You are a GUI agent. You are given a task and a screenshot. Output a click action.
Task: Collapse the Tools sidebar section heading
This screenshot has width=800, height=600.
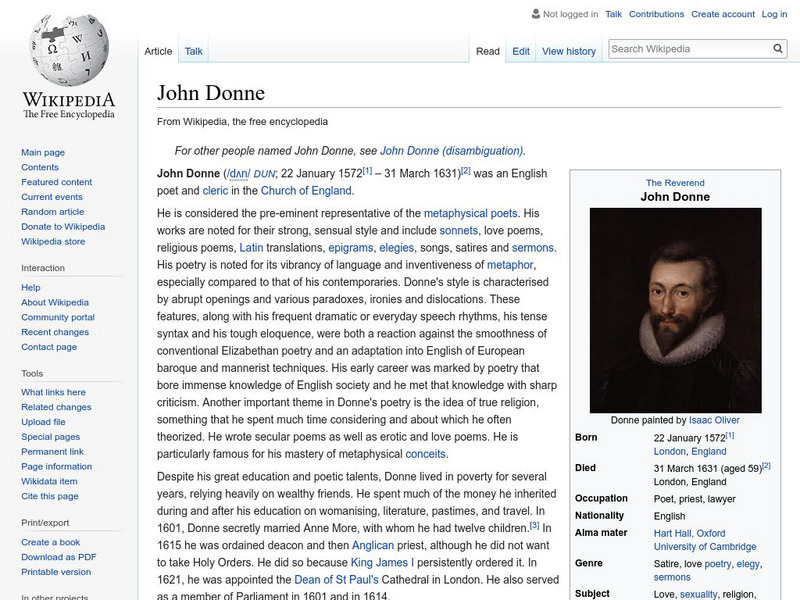coord(32,373)
